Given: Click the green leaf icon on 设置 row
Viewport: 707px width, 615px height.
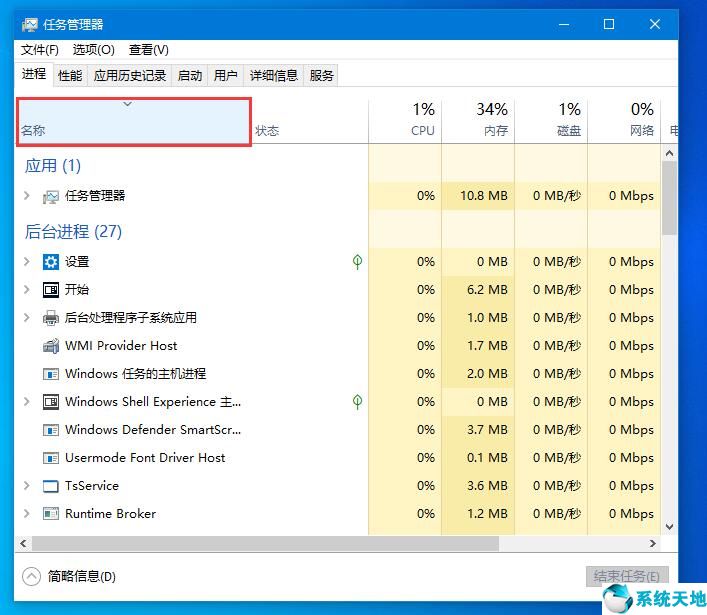Looking at the screenshot, I should point(358,262).
